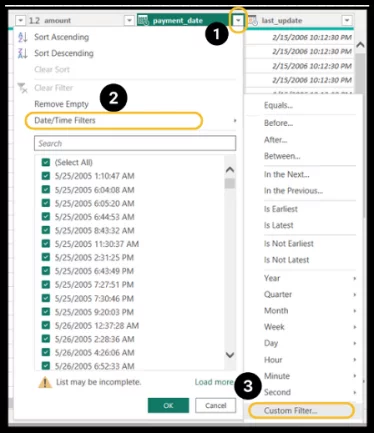
Task: Open dropdown left of the amount column
Action: coord(20,21)
